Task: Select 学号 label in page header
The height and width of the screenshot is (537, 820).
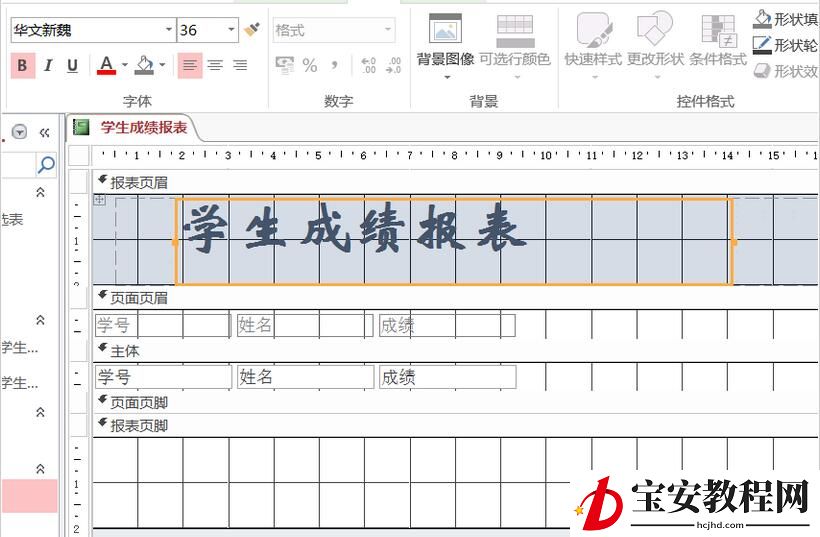Action: [163, 325]
